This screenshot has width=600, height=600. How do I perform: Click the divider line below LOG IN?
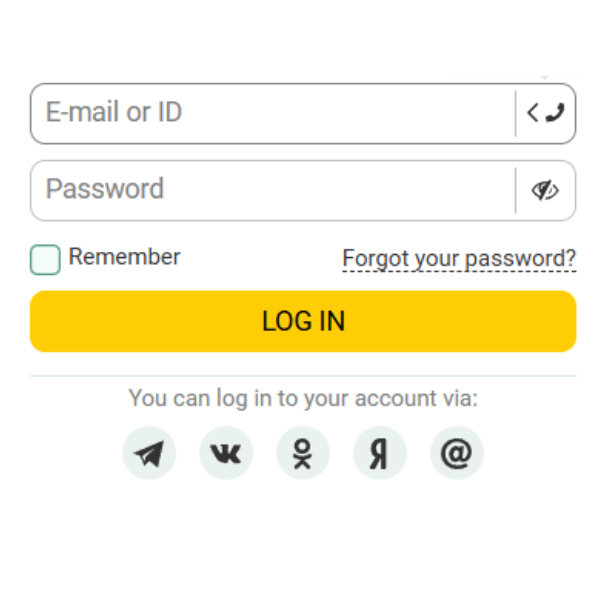click(x=303, y=376)
